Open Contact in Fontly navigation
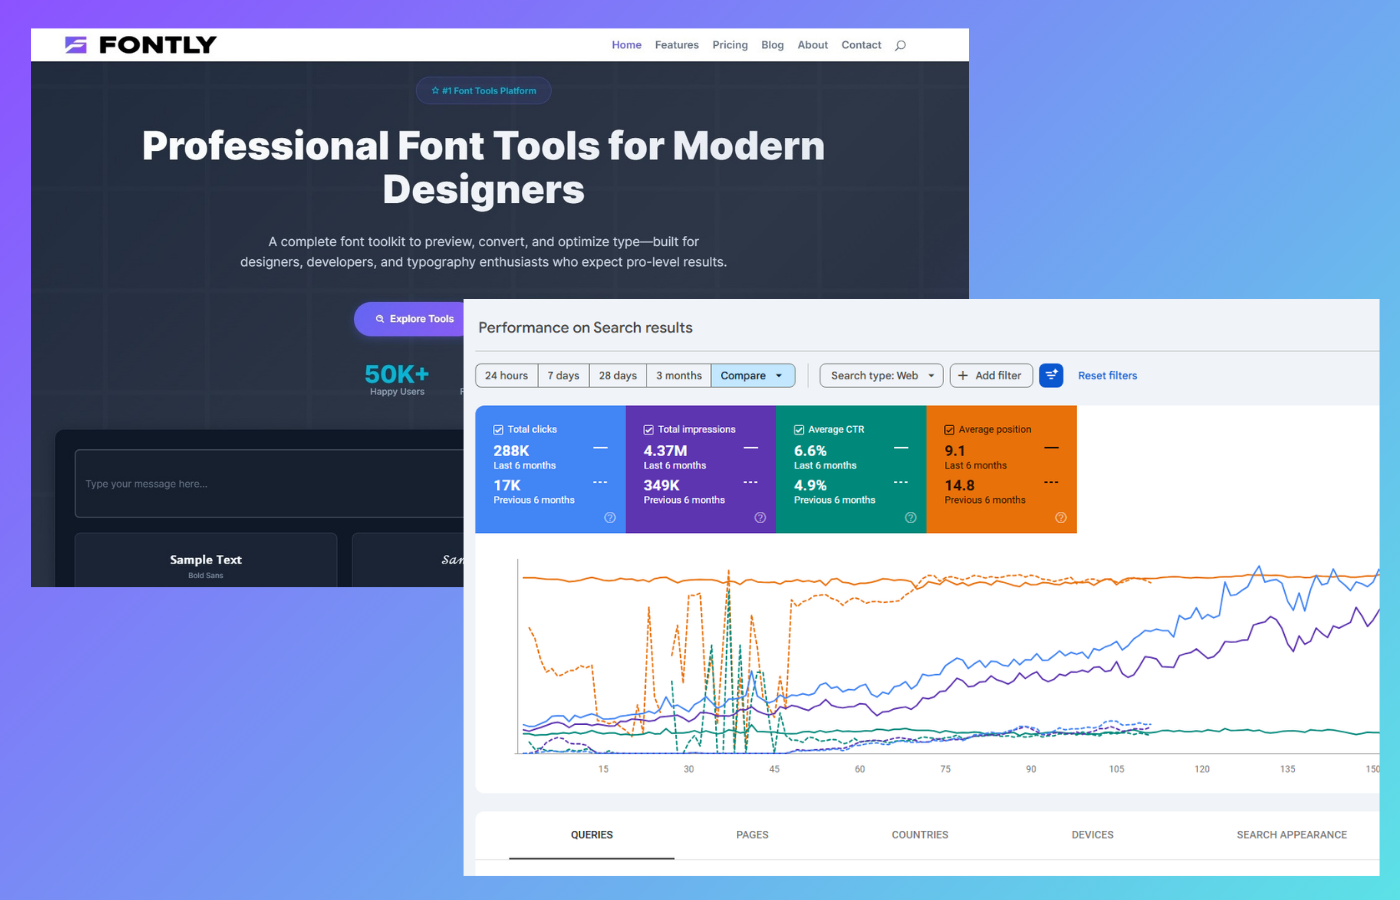The height and width of the screenshot is (900, 1400). click(861, 45)
